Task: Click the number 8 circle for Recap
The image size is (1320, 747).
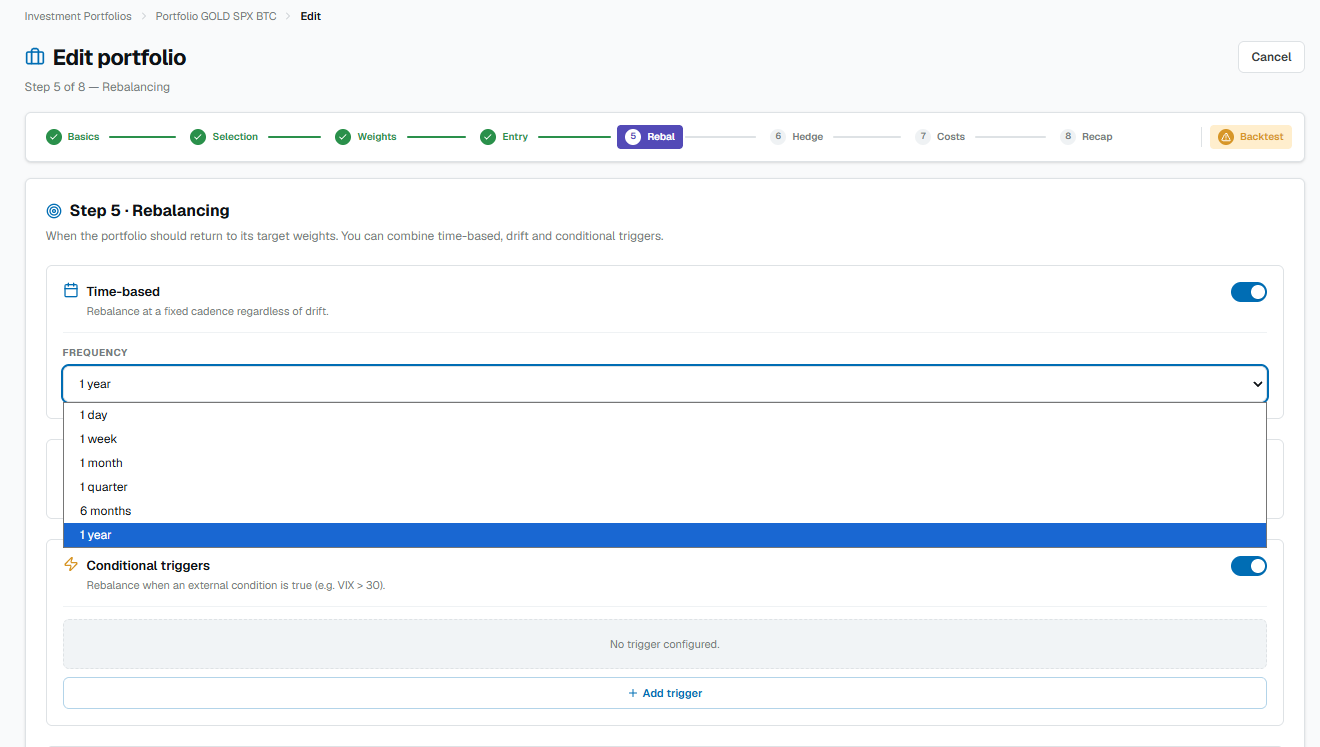Action: (1068, 137)
